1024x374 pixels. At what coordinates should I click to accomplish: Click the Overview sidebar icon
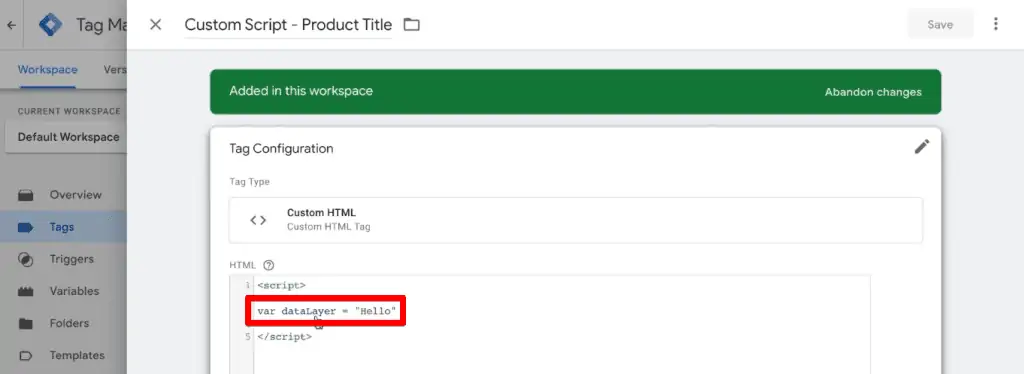(25, 195)
